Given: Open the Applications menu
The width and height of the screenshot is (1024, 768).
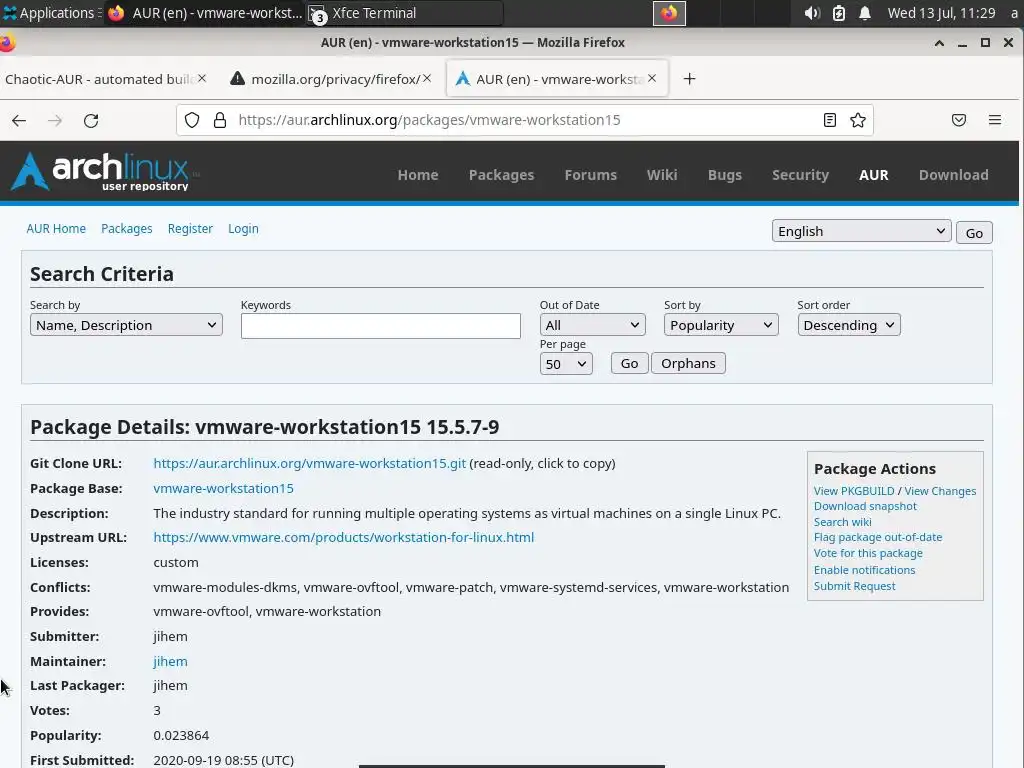Looking at the screenshot, I should tap(51, 13).
